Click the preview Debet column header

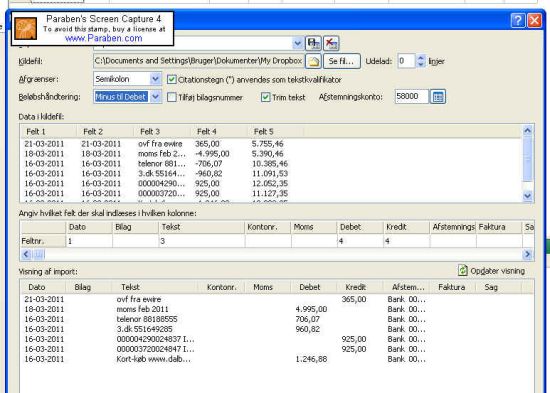(314, 287)
